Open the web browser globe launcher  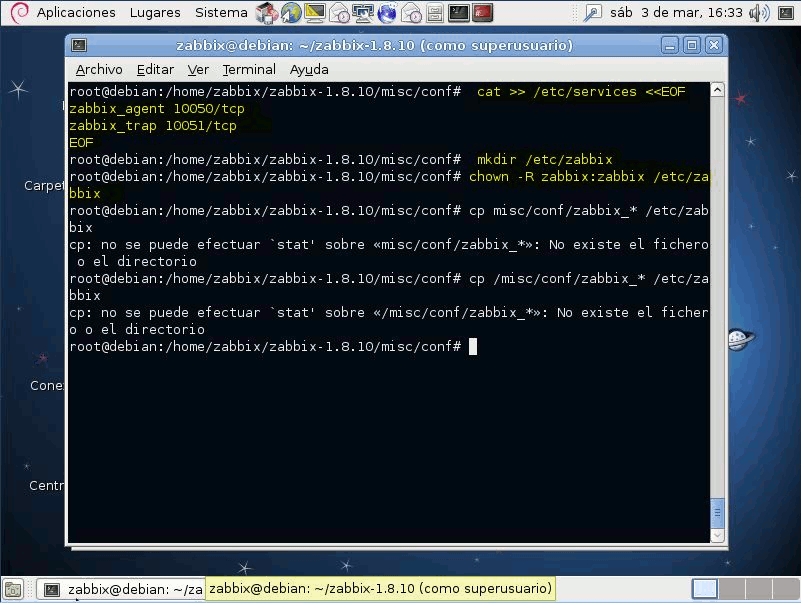291,13
